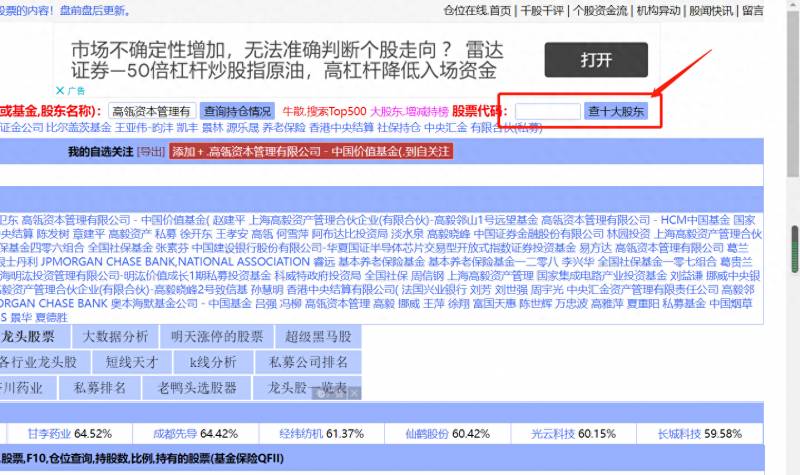Open 甘李药业 stock at 64.52%
The width and height of the screenshot is (800, 475).
click(49, 434)
